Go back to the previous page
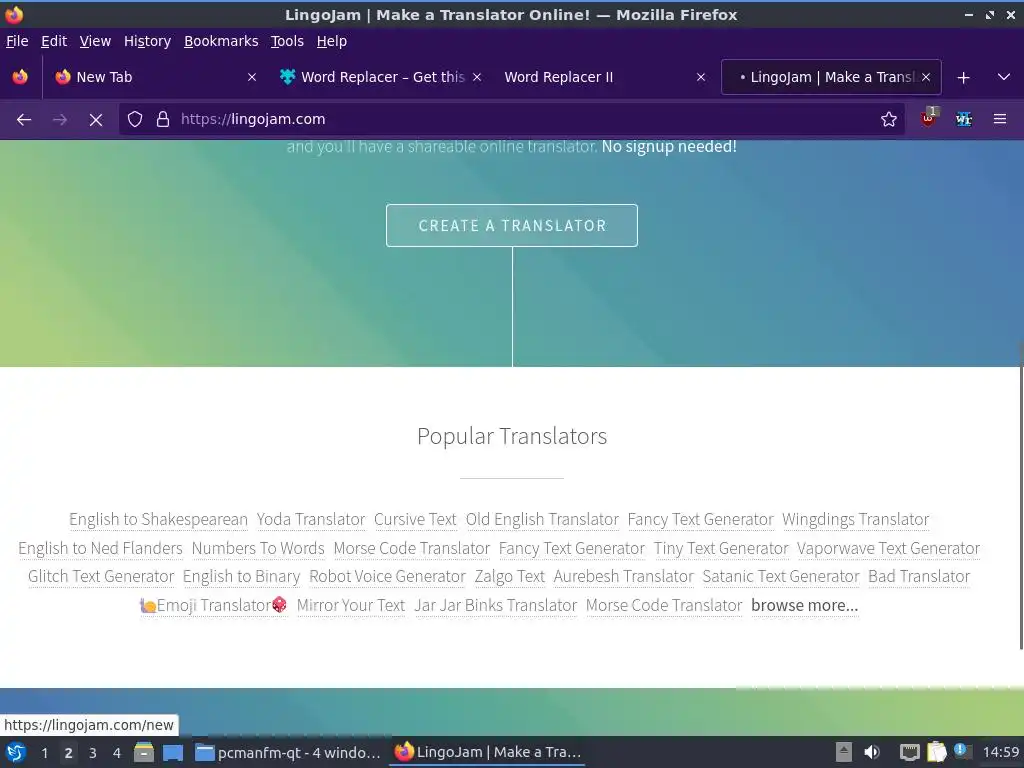1024x768 pixels. pos(24,120)
